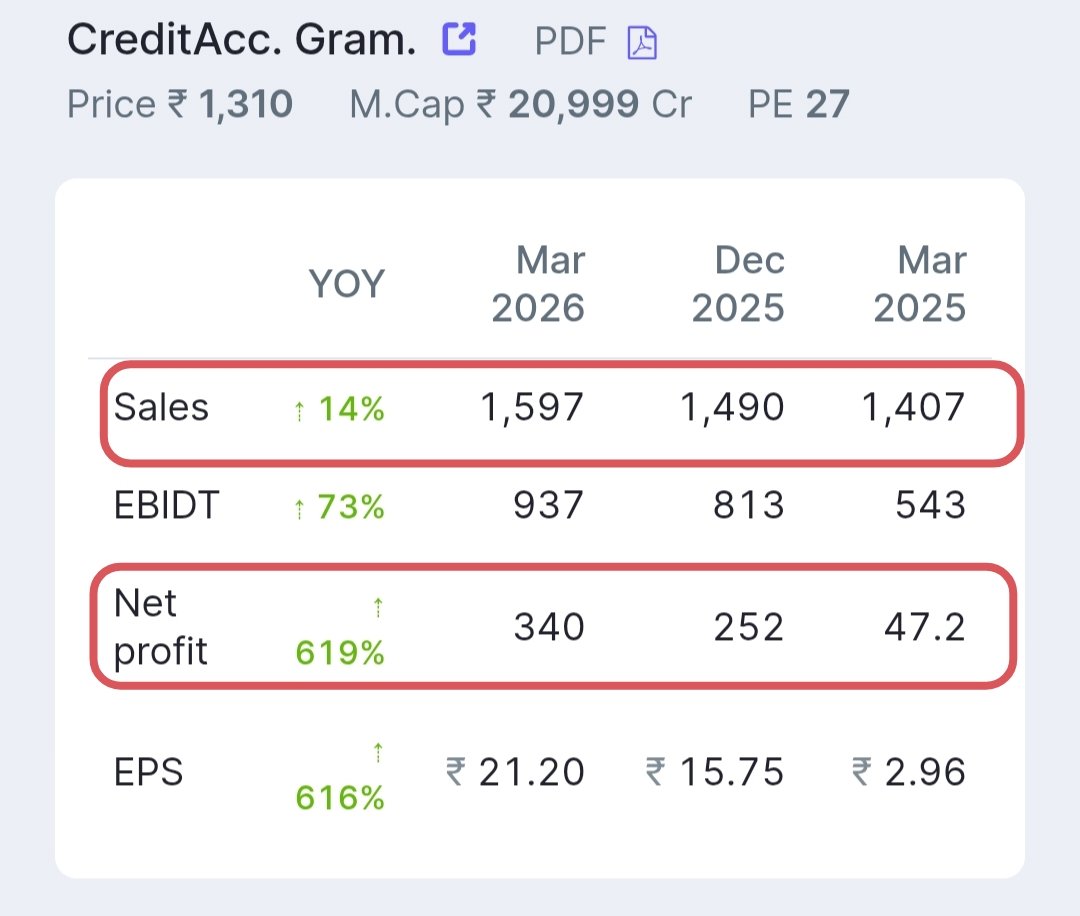Click the PDF text link
This screenshot has height=916, width=1080.
pos(570,41)
